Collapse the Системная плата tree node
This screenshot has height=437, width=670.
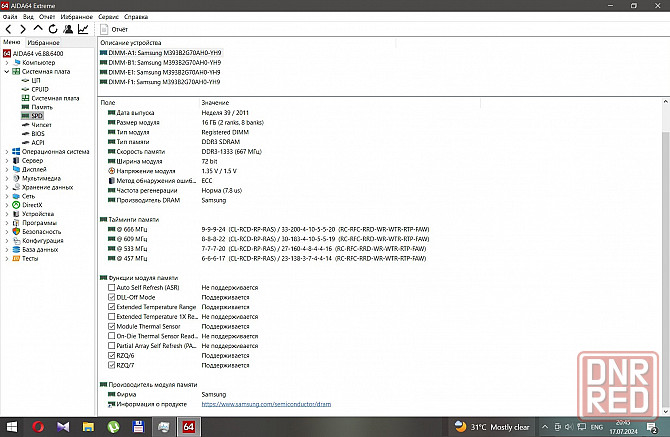7,71
